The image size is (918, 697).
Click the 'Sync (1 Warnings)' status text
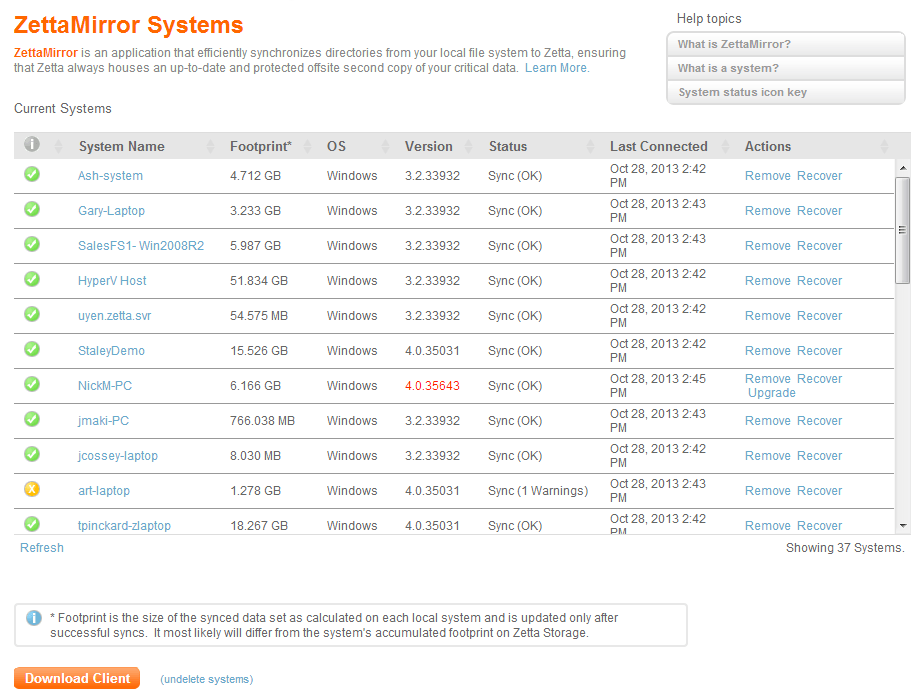tap(537, 491)
